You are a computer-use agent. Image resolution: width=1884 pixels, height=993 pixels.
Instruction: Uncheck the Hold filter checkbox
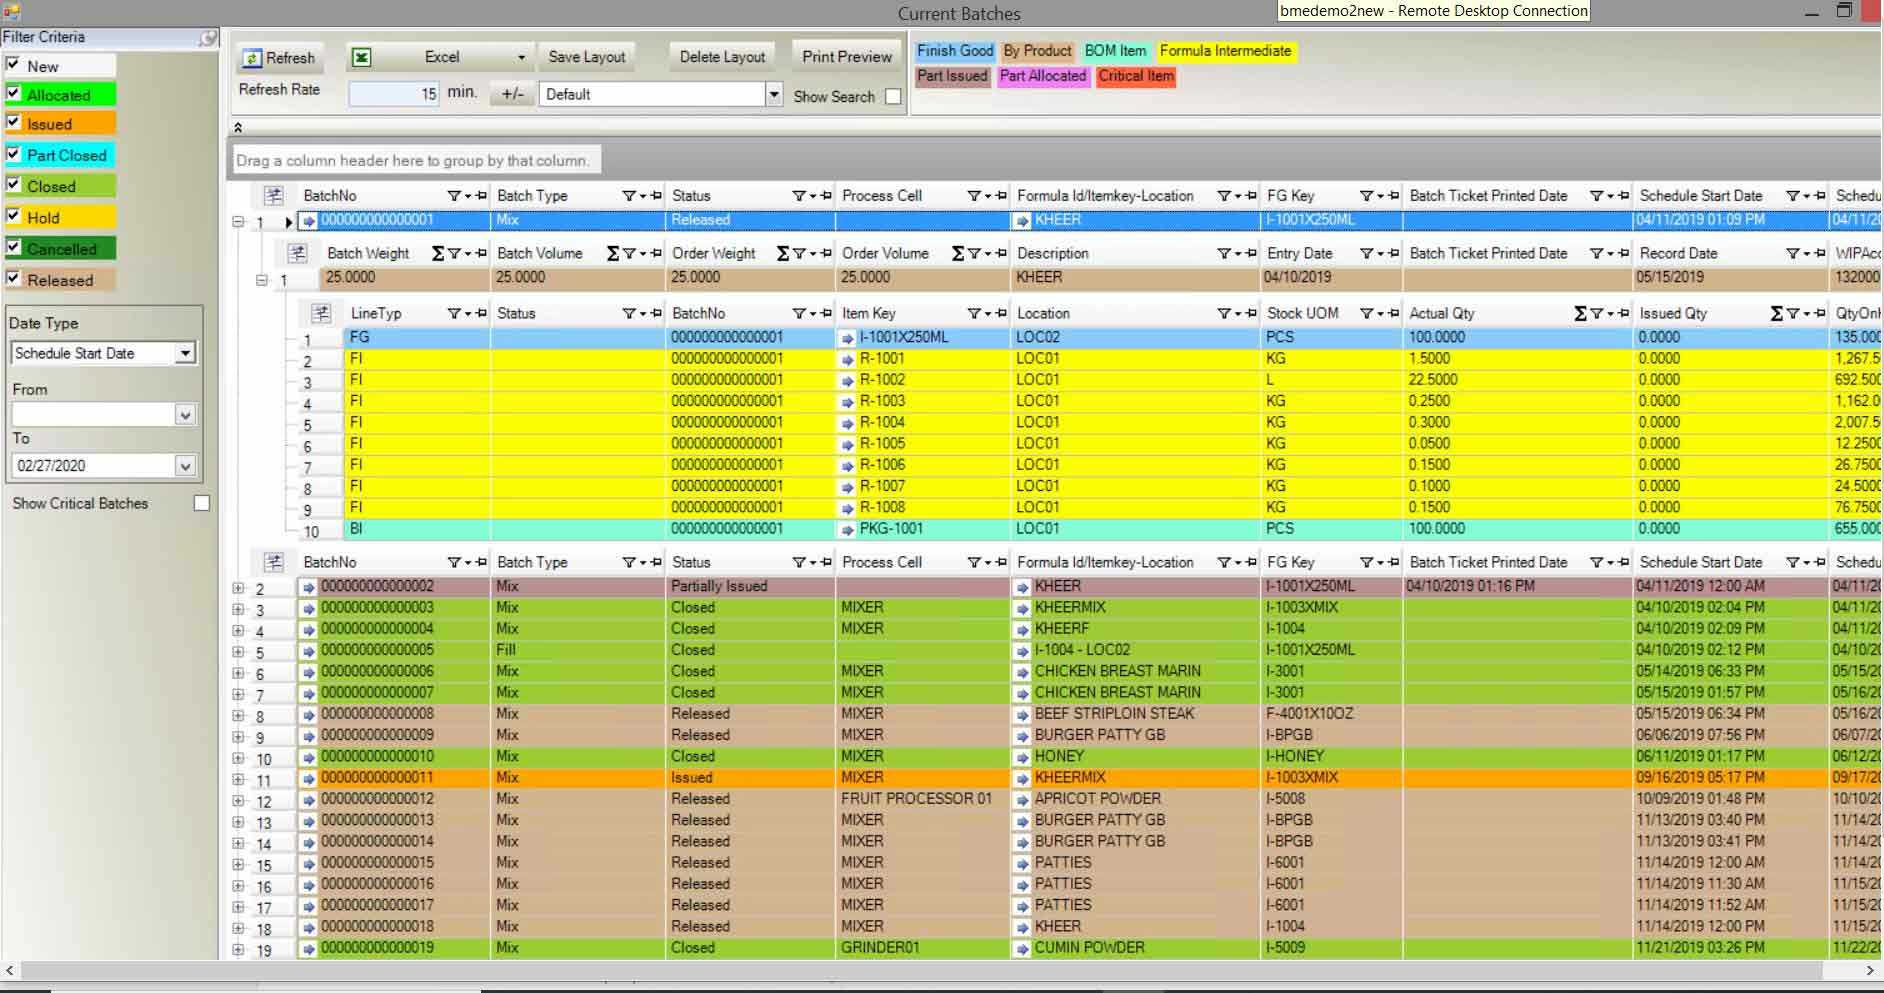13,217
